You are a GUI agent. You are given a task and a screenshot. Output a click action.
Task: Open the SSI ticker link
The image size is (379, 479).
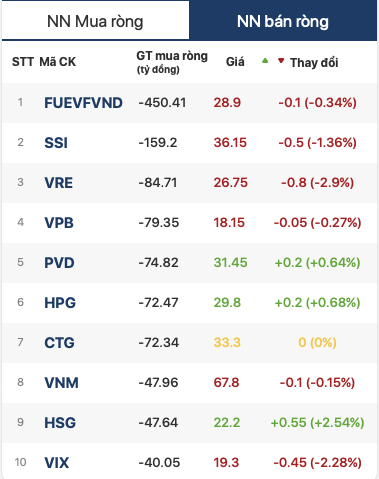tap(56, 143)
